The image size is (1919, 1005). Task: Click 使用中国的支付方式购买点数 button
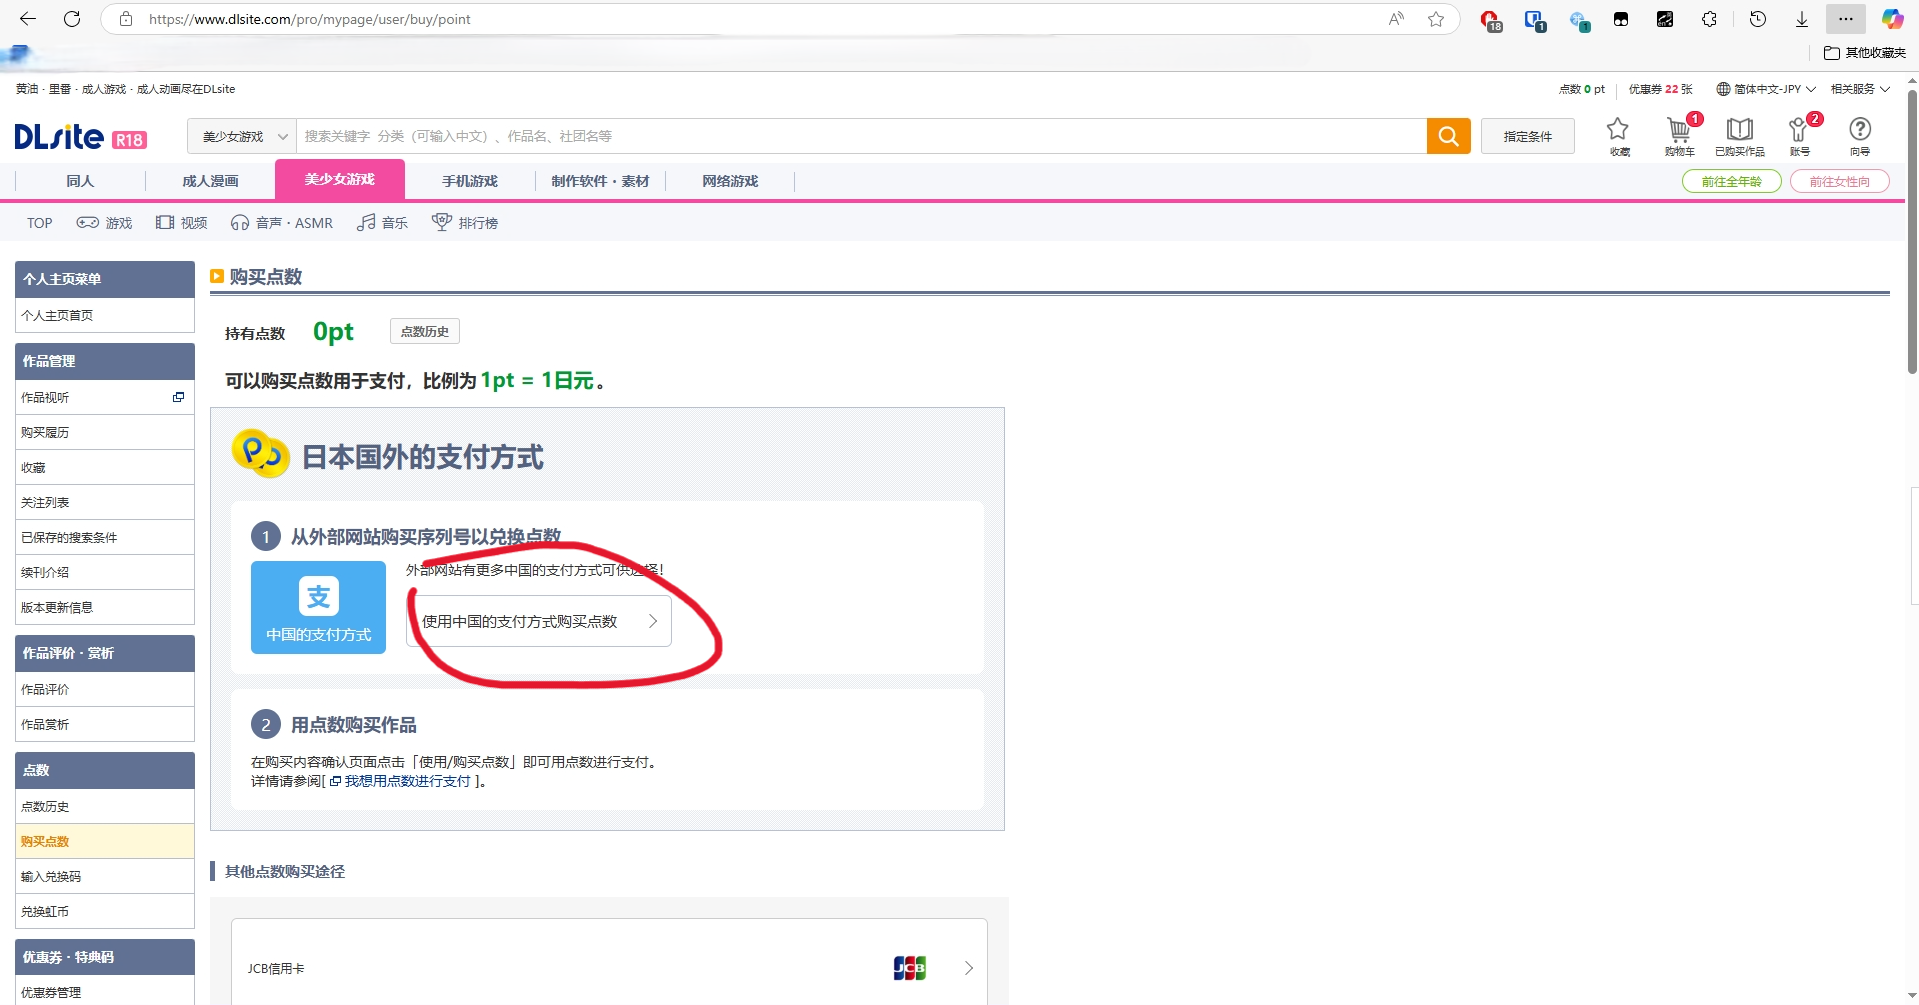pyautogui.click(x=539, y=621)
